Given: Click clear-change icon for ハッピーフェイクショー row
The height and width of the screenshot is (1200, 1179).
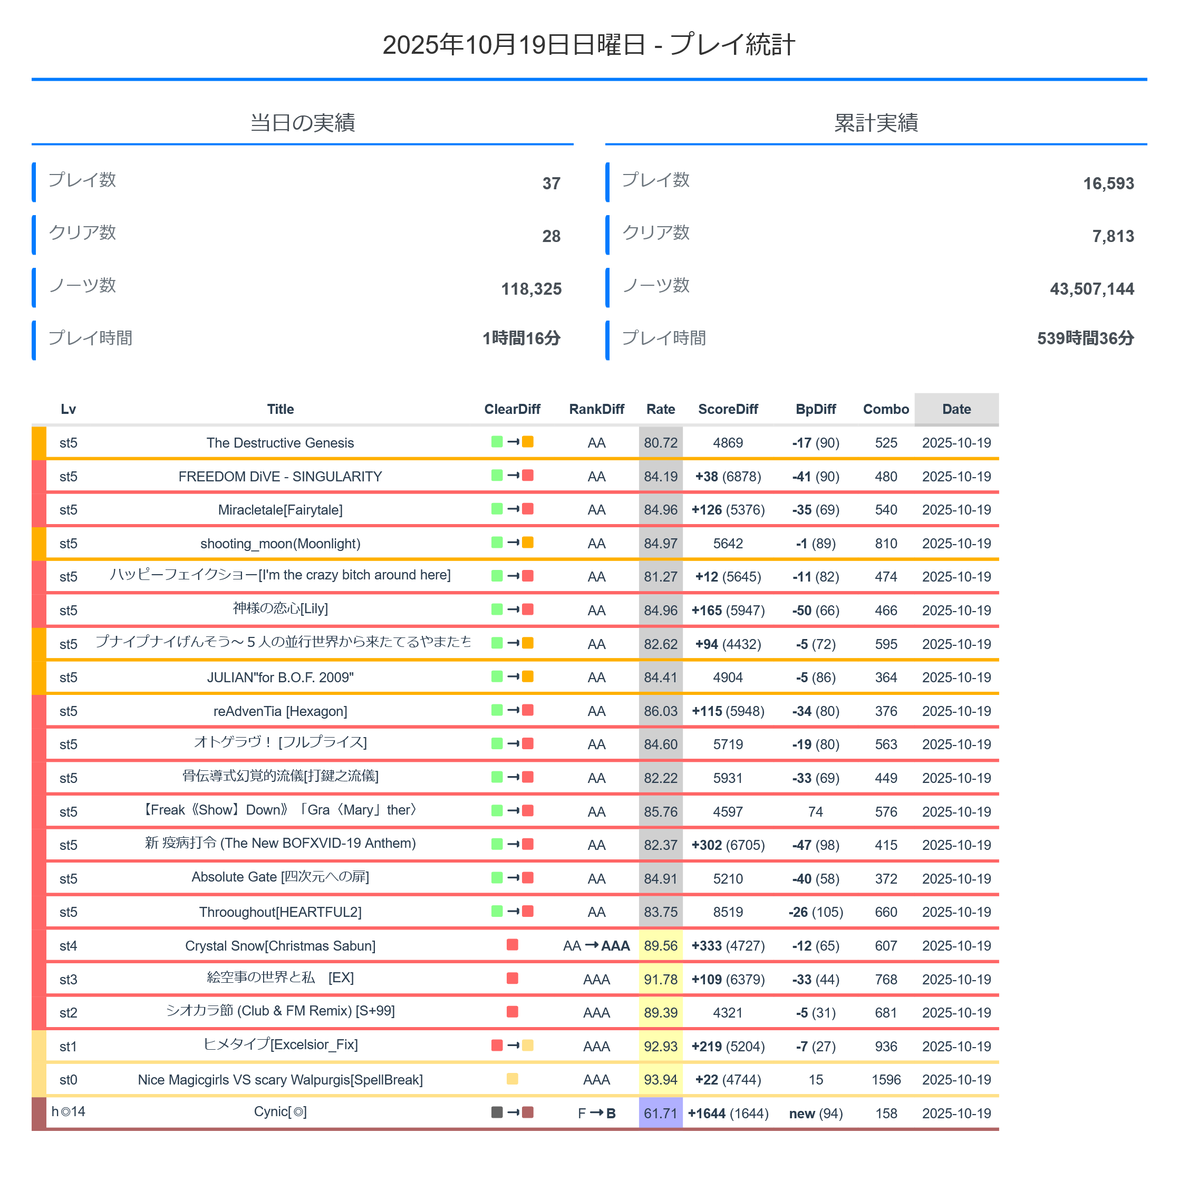Looking at the screenshot, I should click(513, 576).
